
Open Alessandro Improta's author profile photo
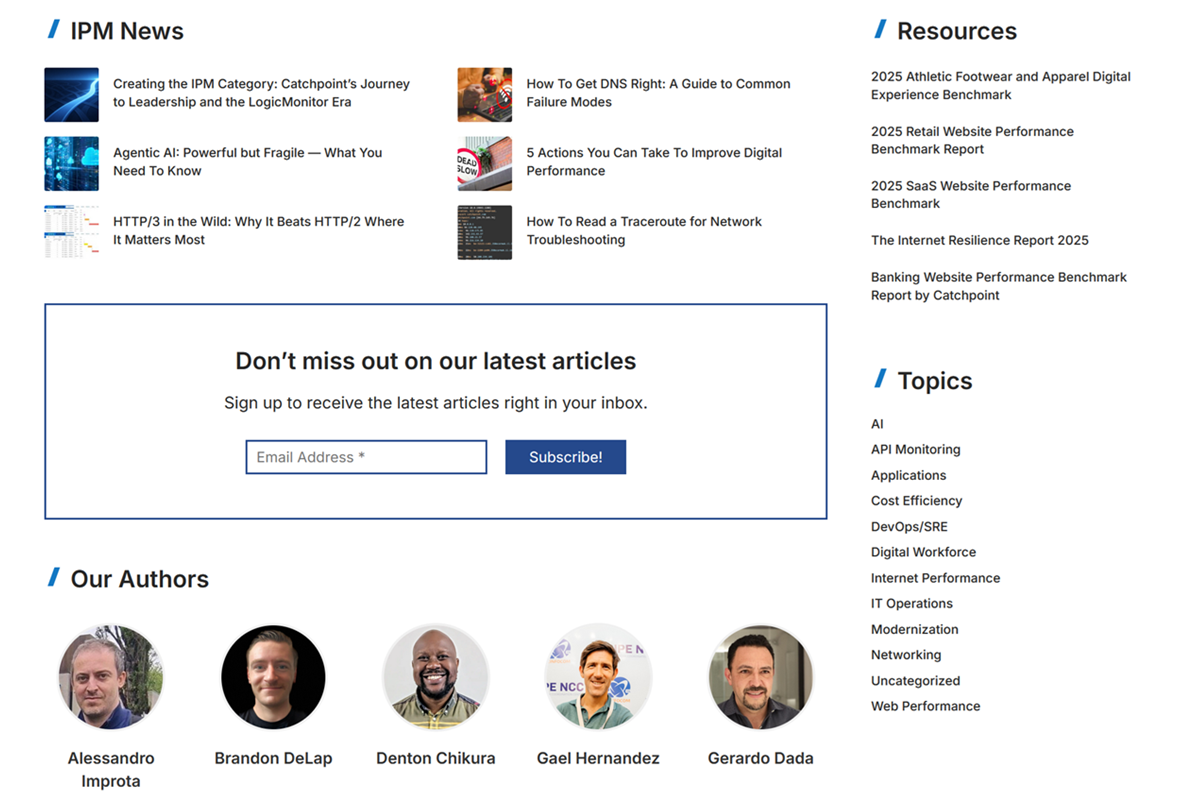pyautogui.click(x=111, y=676)
